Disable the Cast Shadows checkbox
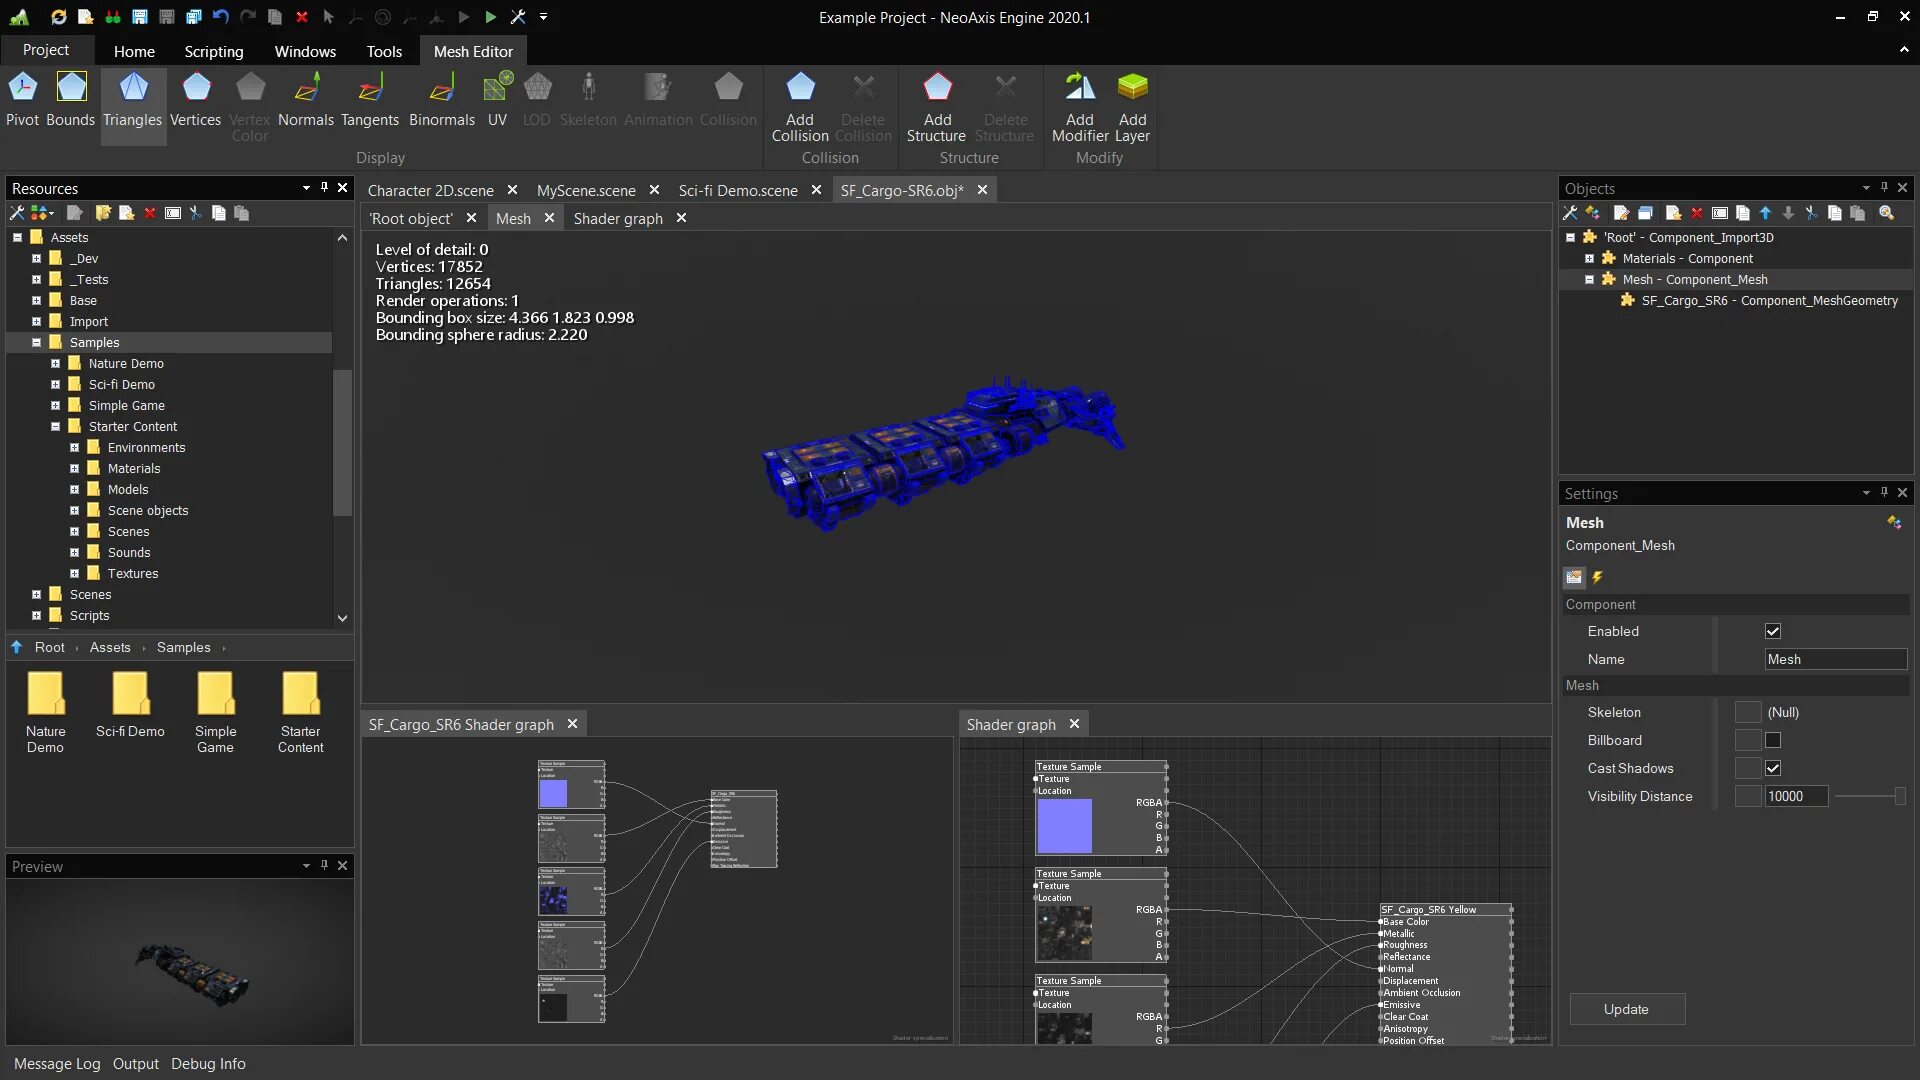1920x1080 pixels. 1773,768
